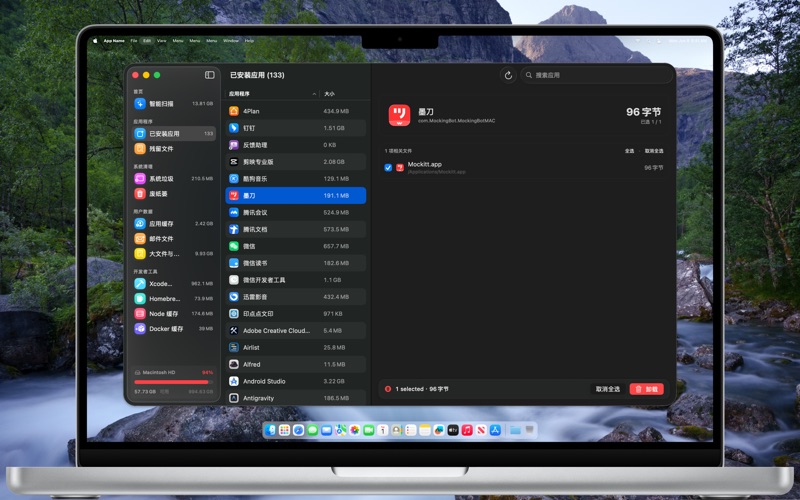This screenshot has width=800, height=500.
Task: Select Alfred in the app list
Action: pyautogui.click(x=296, y=364)
